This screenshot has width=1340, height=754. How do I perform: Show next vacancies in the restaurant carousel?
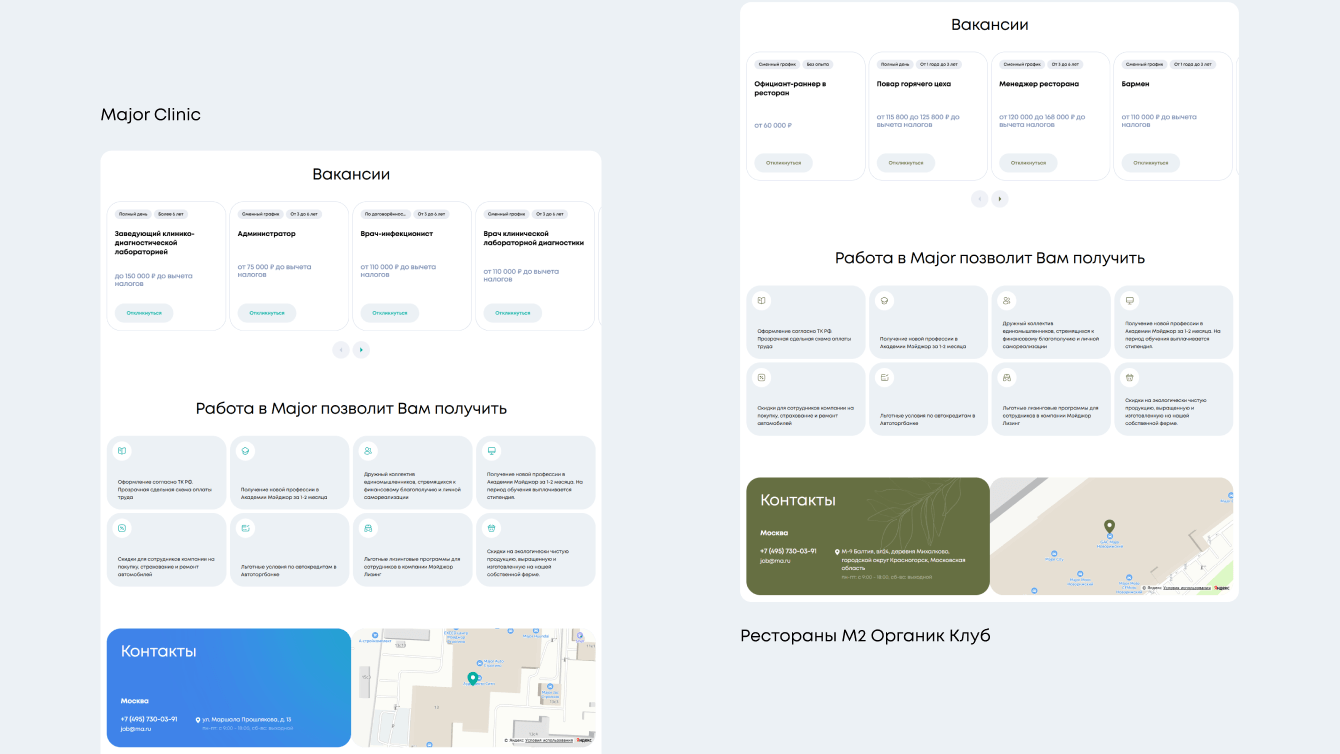click(x=1000, y=198)
